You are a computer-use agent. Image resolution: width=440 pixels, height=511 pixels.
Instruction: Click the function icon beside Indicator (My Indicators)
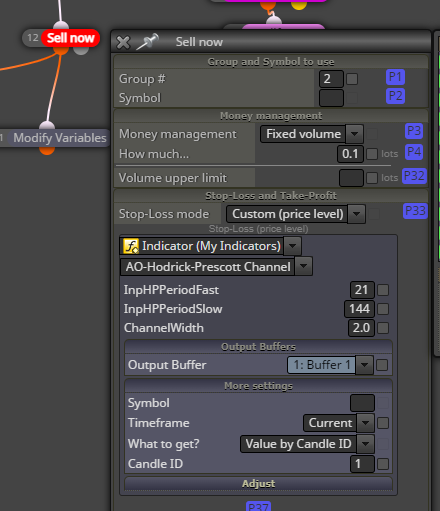coord(131,246)
